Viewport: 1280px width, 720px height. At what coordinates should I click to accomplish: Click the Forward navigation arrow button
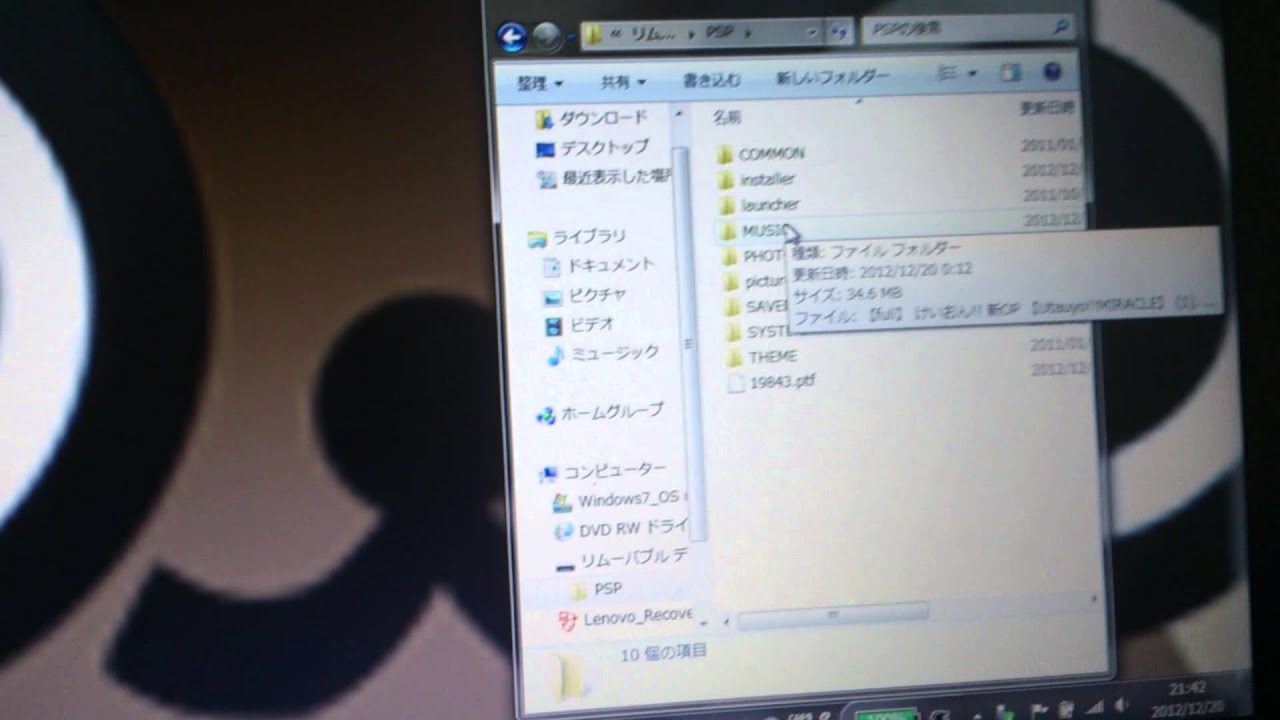coord(546,37)
